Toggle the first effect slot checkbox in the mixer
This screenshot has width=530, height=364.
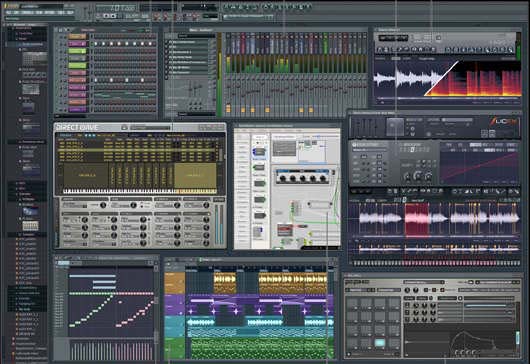coord(167,42)
